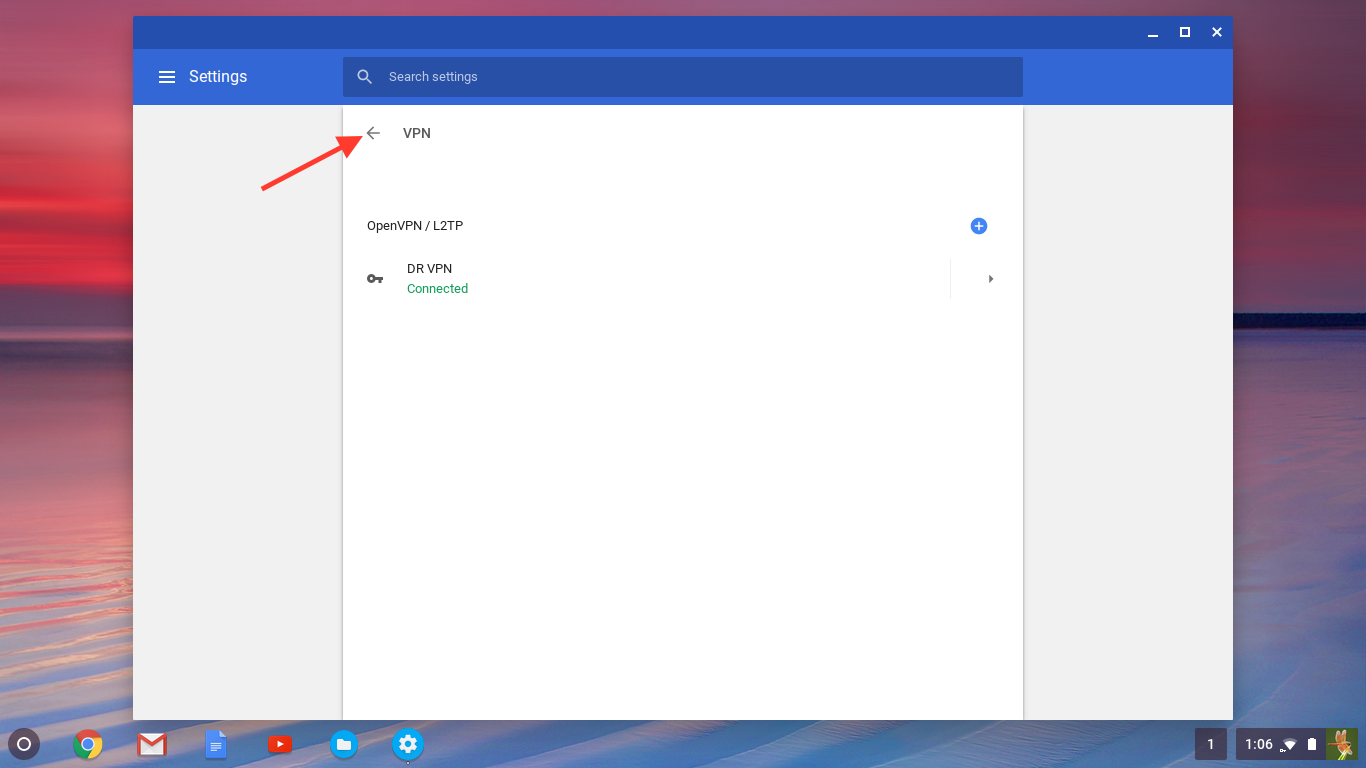Open the Settings app from the shelf

click(x=407, y=744)
